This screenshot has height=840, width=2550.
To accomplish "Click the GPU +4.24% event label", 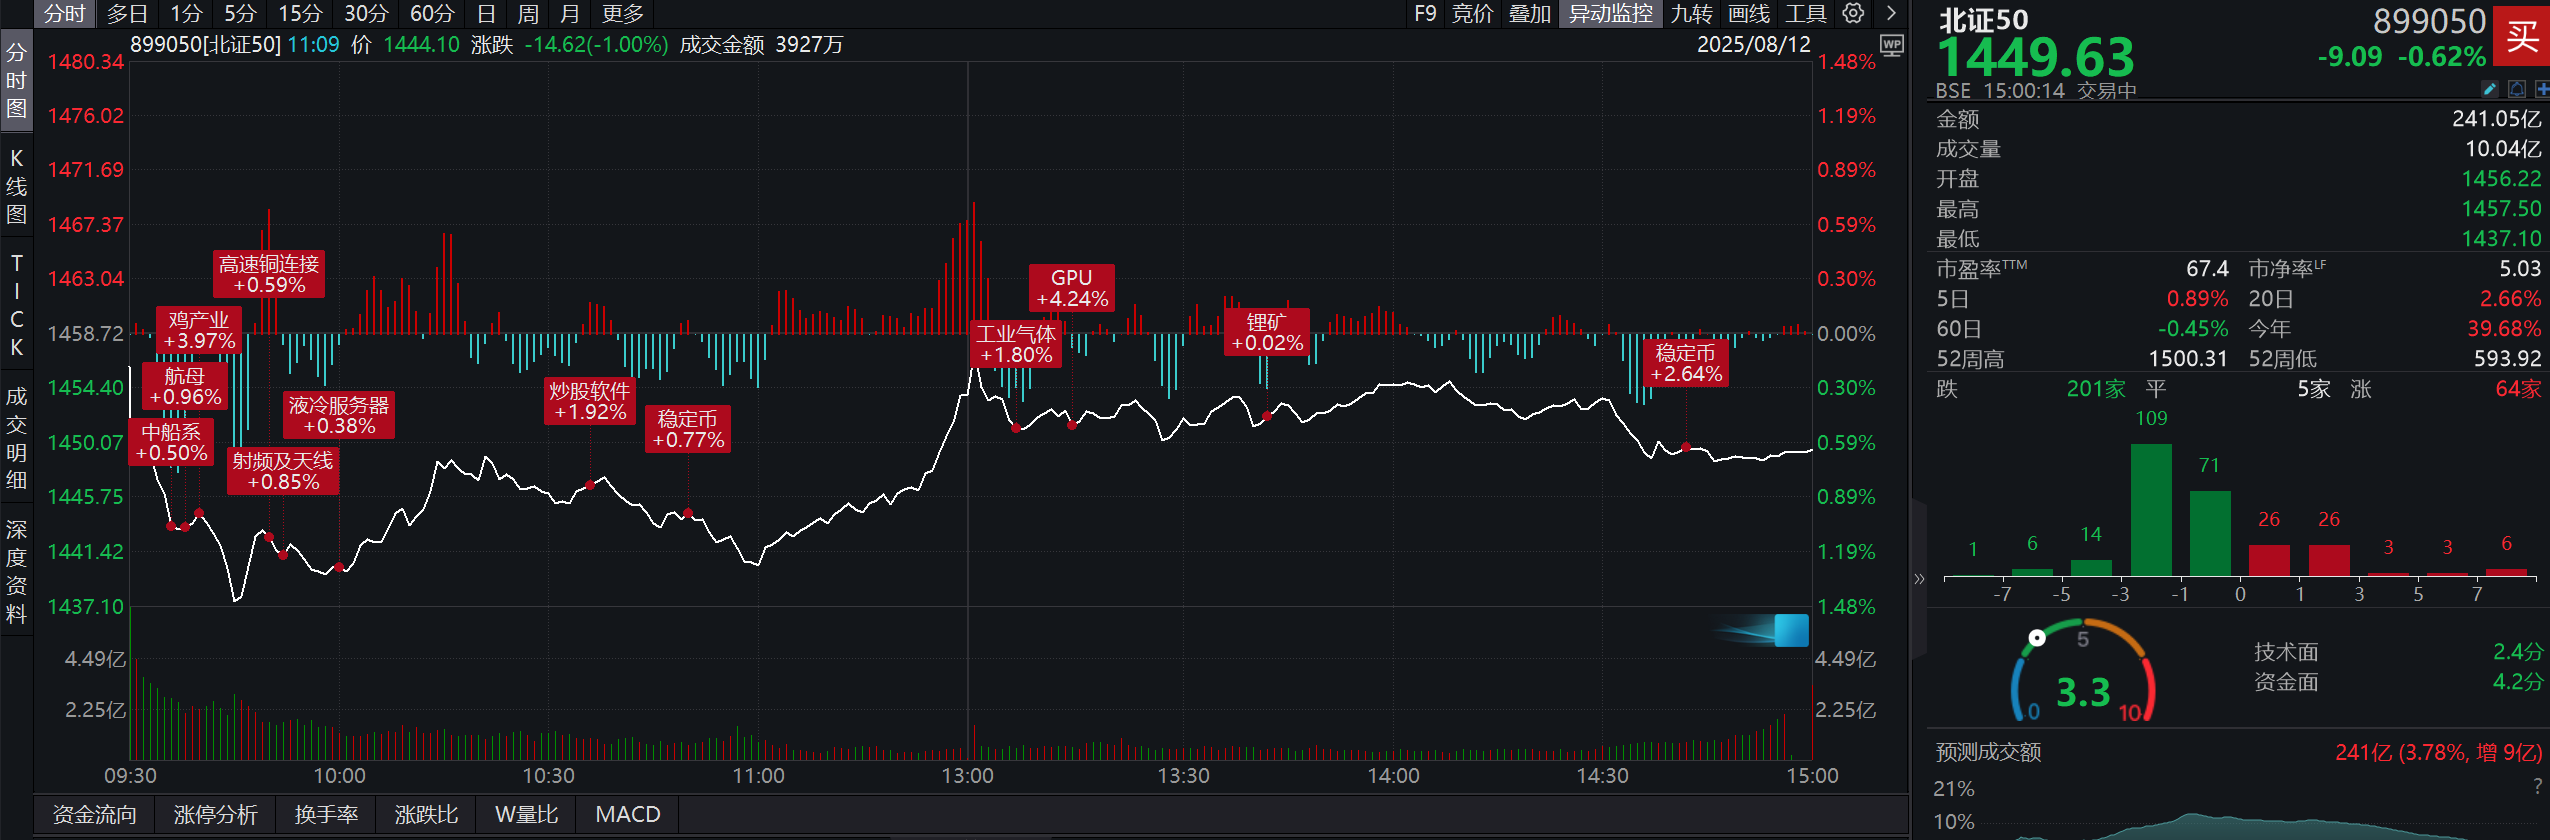I will click(x=1072, y=288).
